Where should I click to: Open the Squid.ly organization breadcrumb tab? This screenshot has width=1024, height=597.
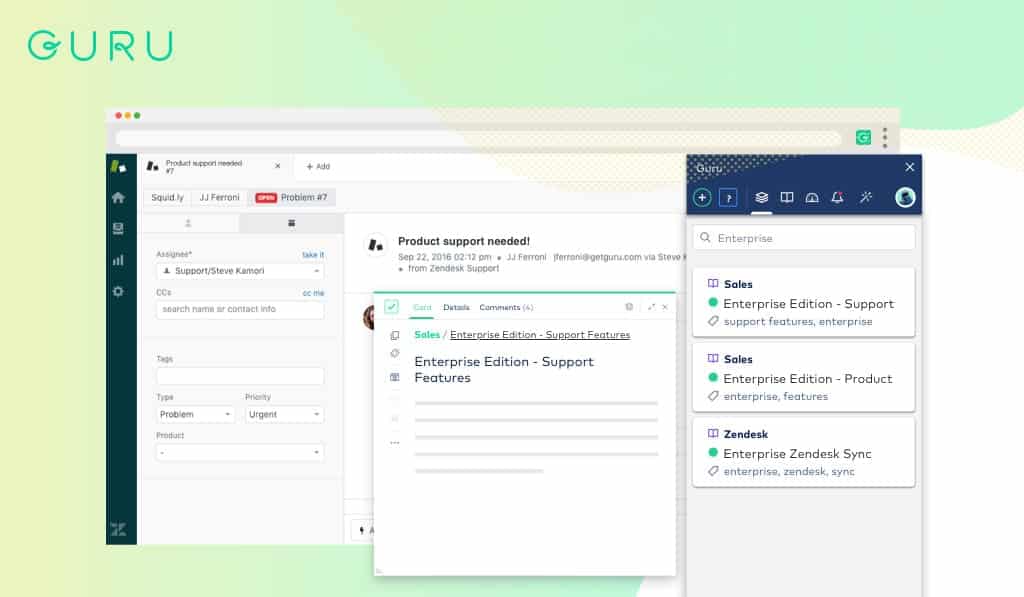(168, 197)
